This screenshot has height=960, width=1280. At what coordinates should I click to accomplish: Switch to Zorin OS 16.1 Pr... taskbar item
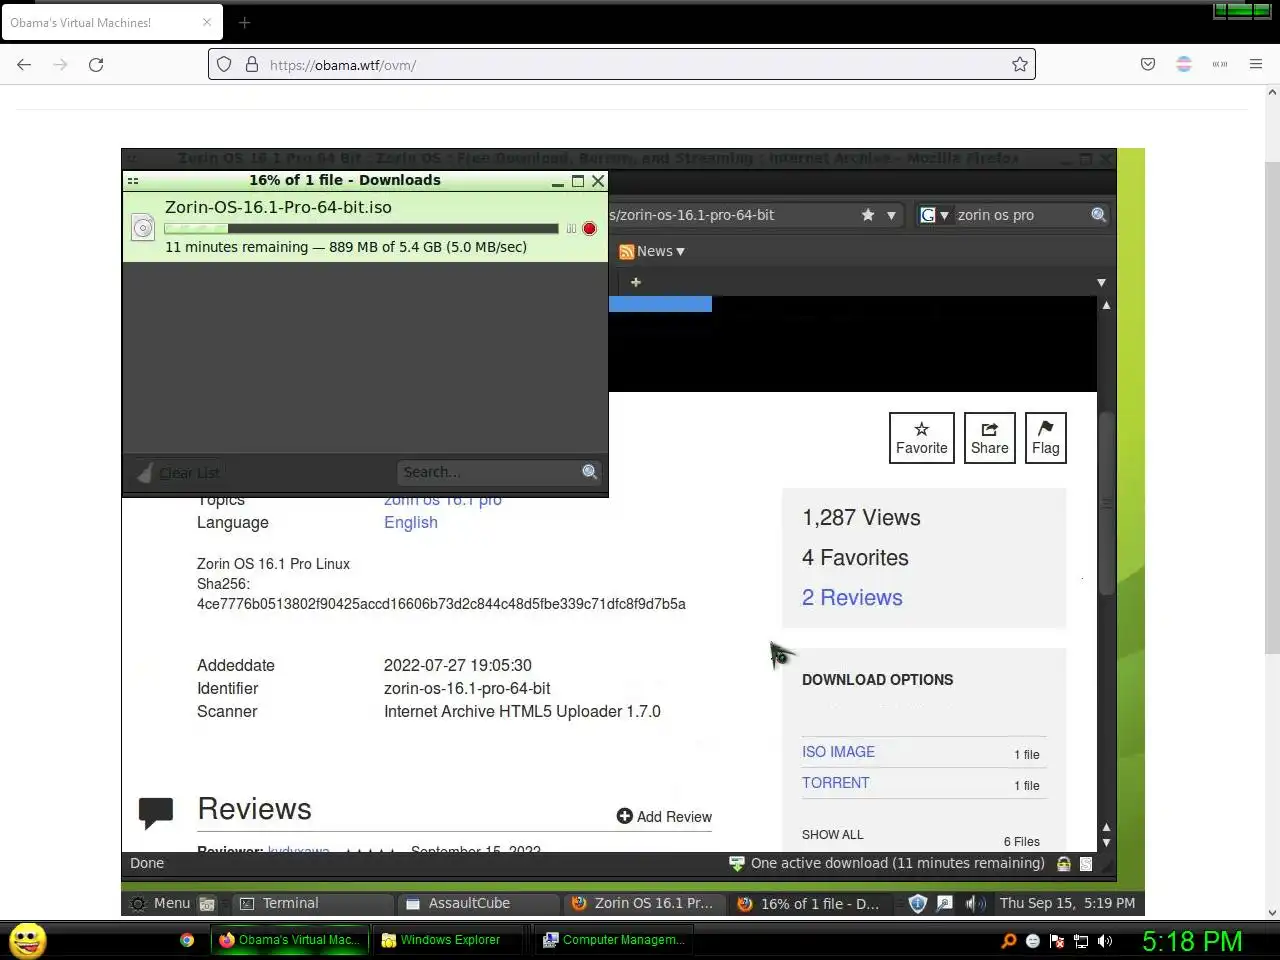tap(644, 903)
